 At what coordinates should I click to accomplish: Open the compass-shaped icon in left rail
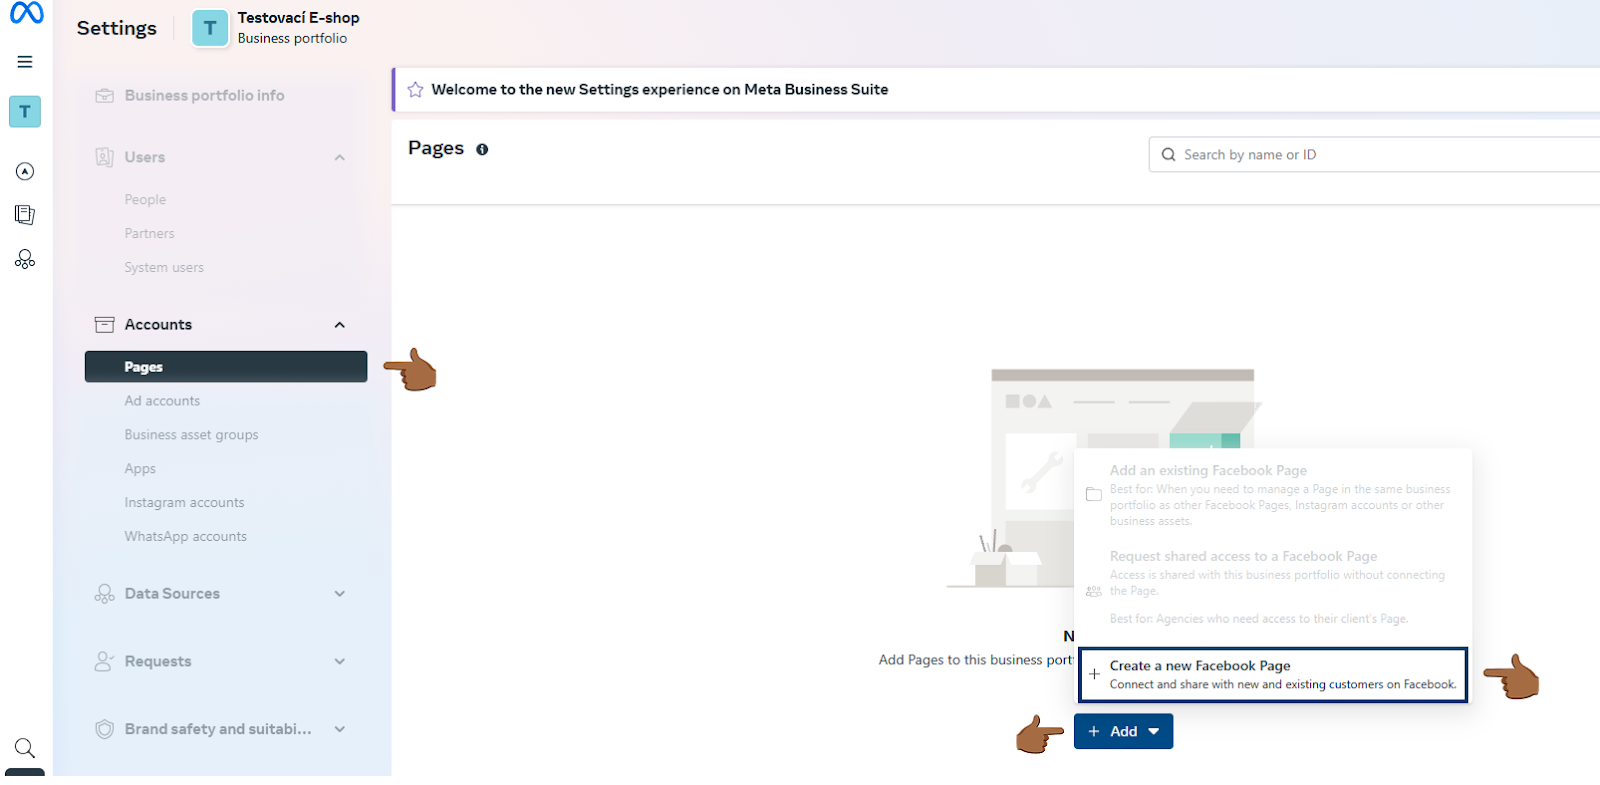(x=25, y=171)
